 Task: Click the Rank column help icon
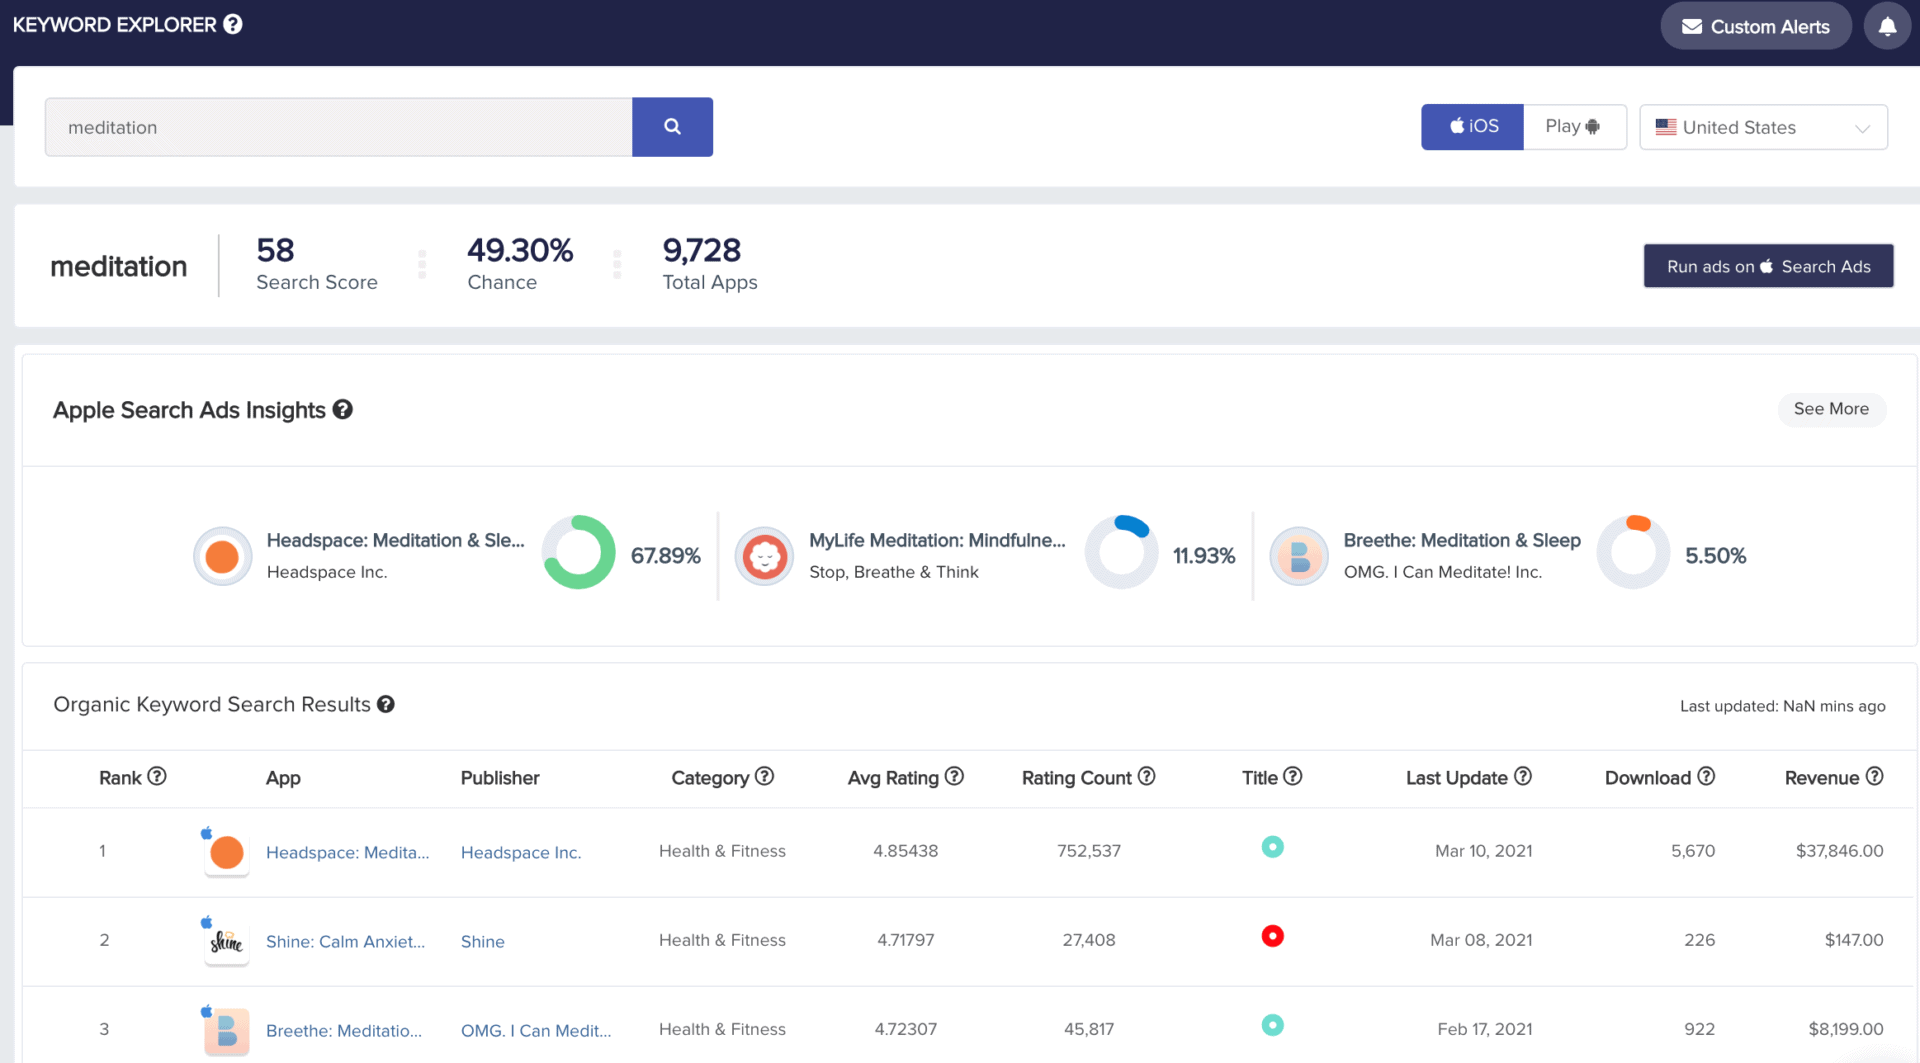157,776
